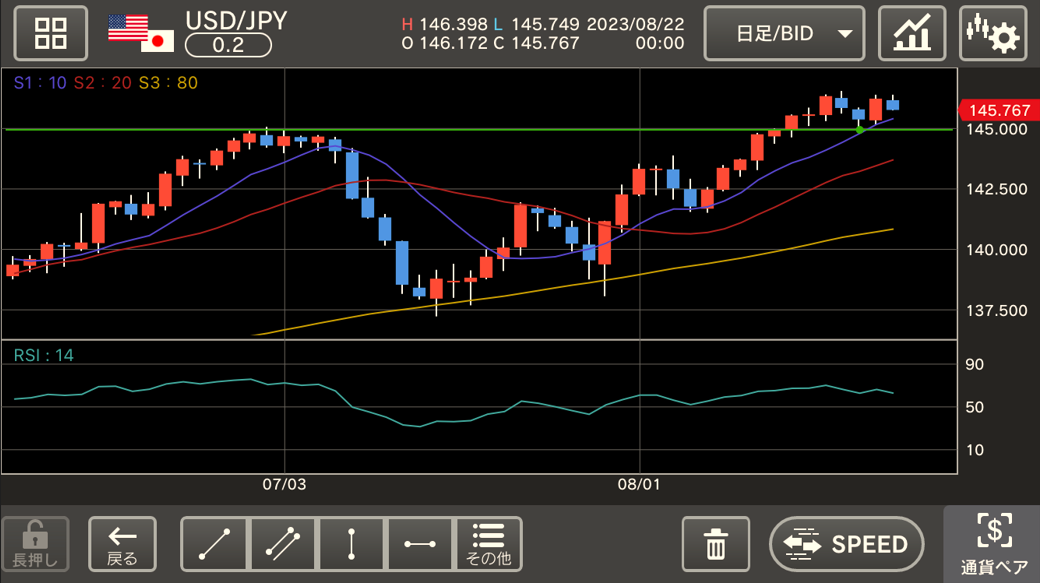Open the 日足/BID timeframe dropdown

click(784, 33)
